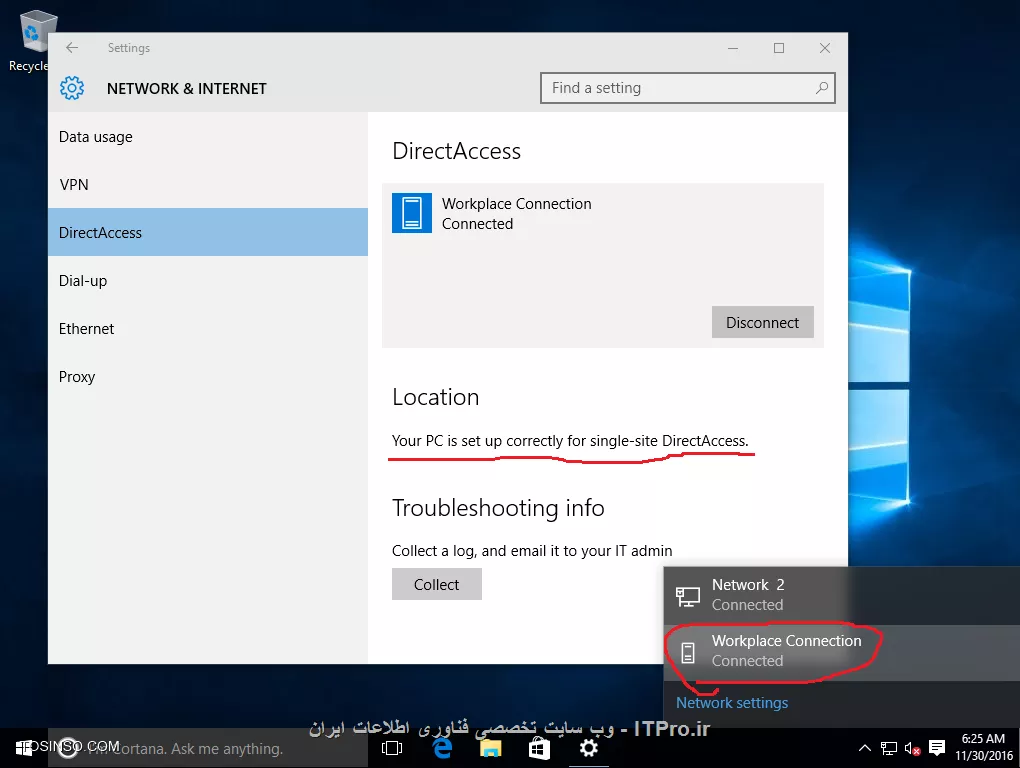
Task: Select Data usage in the sidebar
Action: tap(208, 137)
